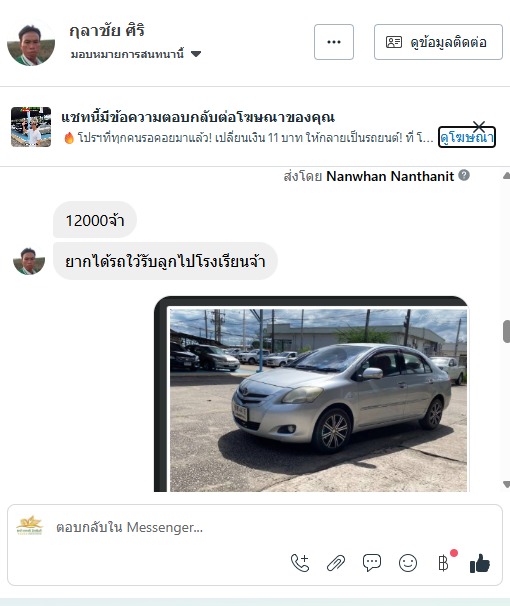
Task: Open กุลาชัย ศิริ profile picture in header
Action: [31, 42]
